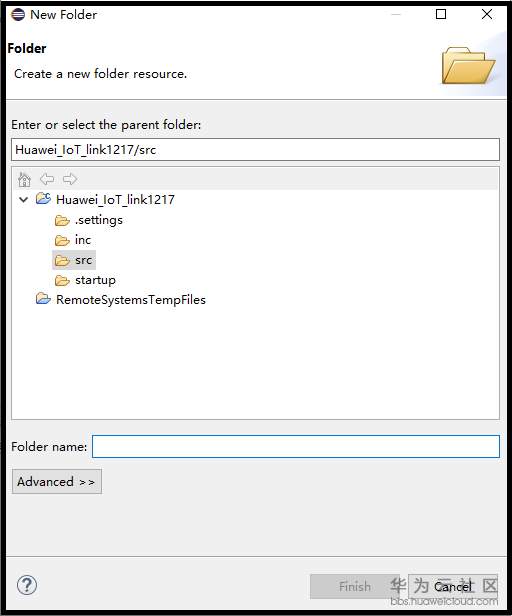The width and height of the screenshot is (512, 616).
Task: Maximize the New Folder dialog
Action: pos(441,14)
